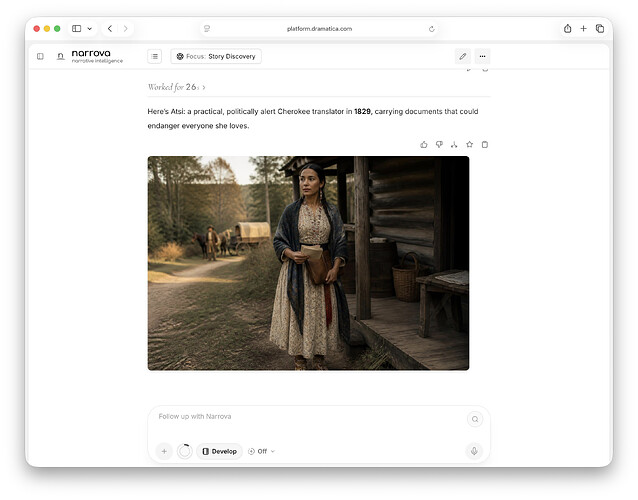
Task: Open the three-dot more options menu
Action: click(x=482, y=56)
